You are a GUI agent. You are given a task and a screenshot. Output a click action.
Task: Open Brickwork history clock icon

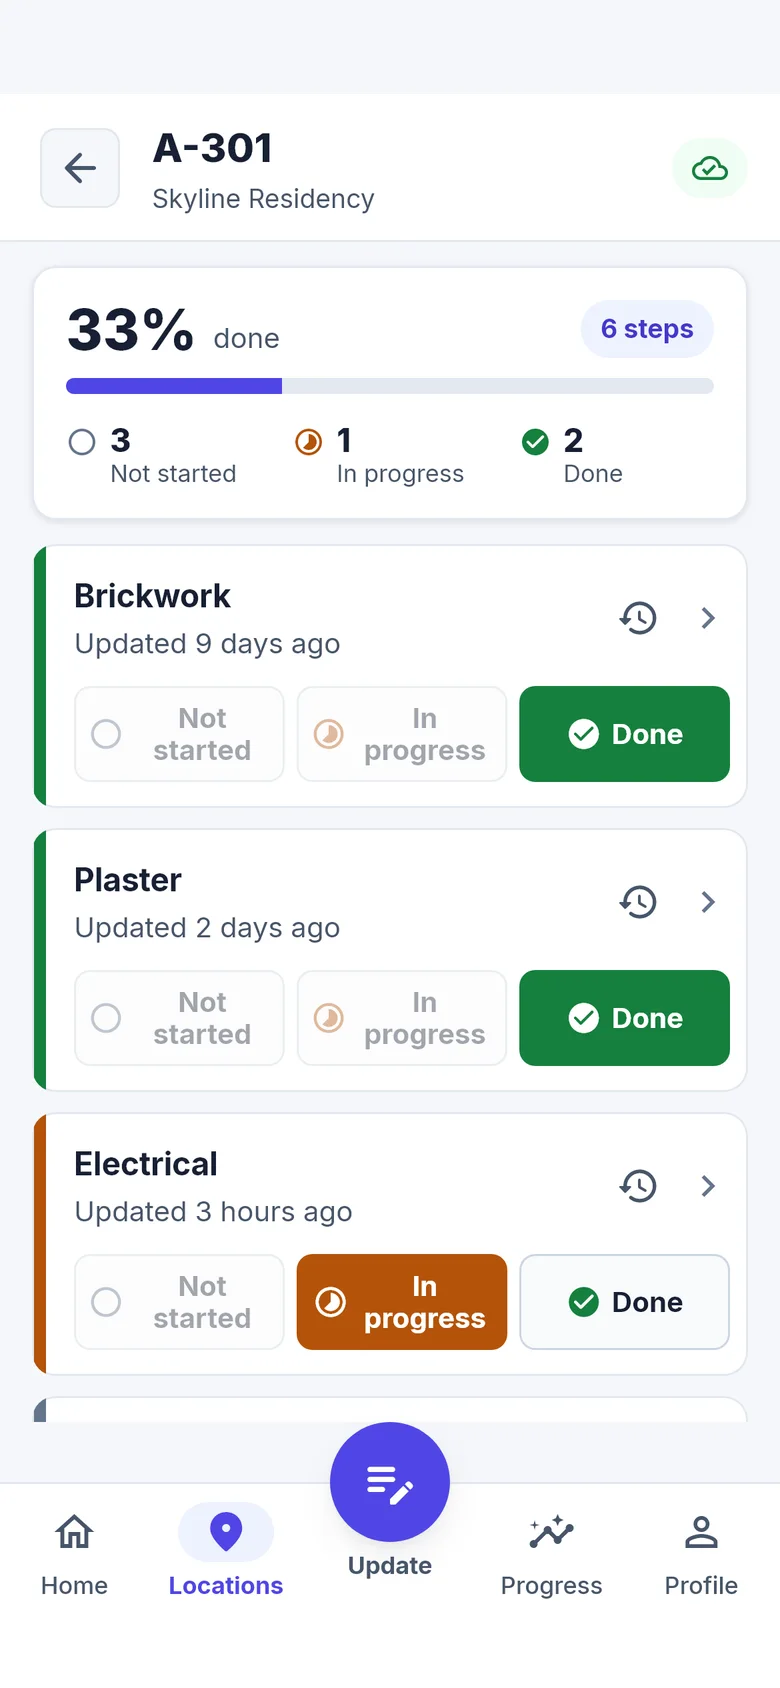638,618
